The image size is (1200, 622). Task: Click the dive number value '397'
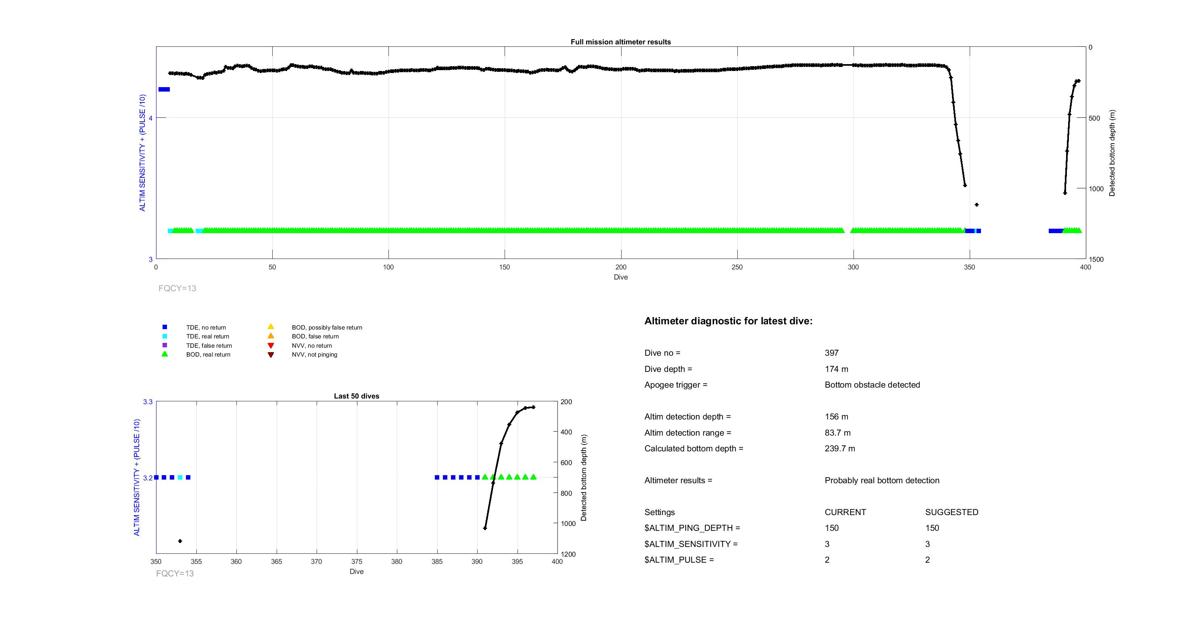[x=832, y=353]
